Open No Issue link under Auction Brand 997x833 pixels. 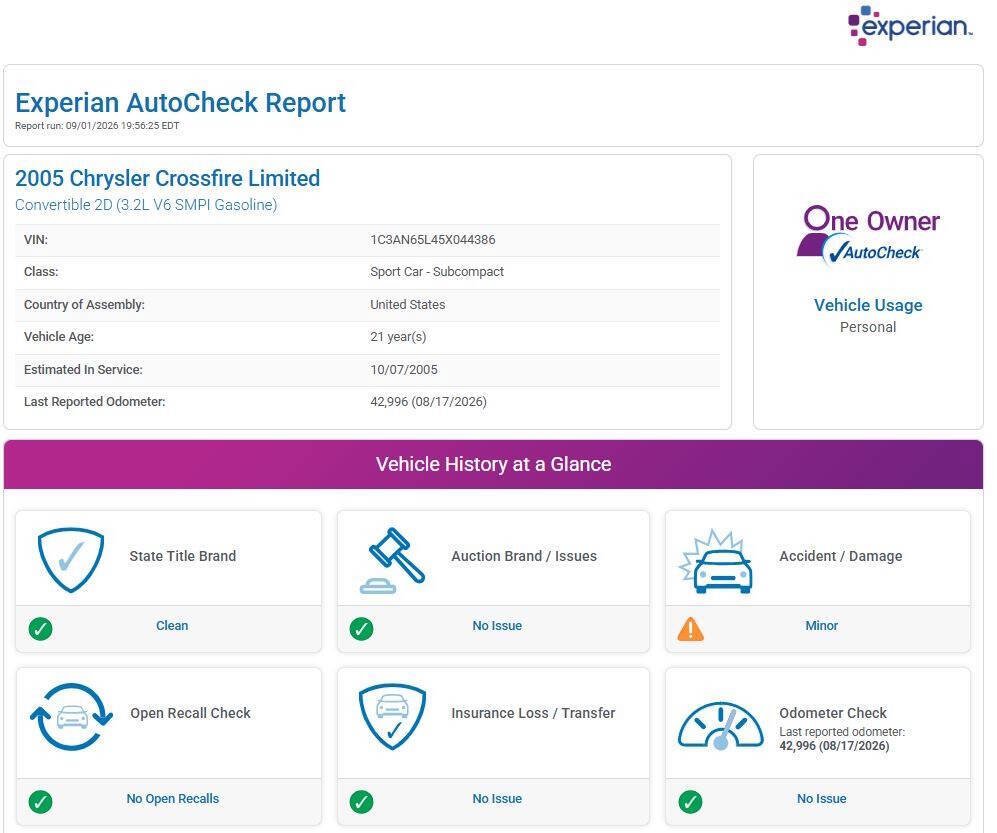pyautogui.click(x=497, y=626)
